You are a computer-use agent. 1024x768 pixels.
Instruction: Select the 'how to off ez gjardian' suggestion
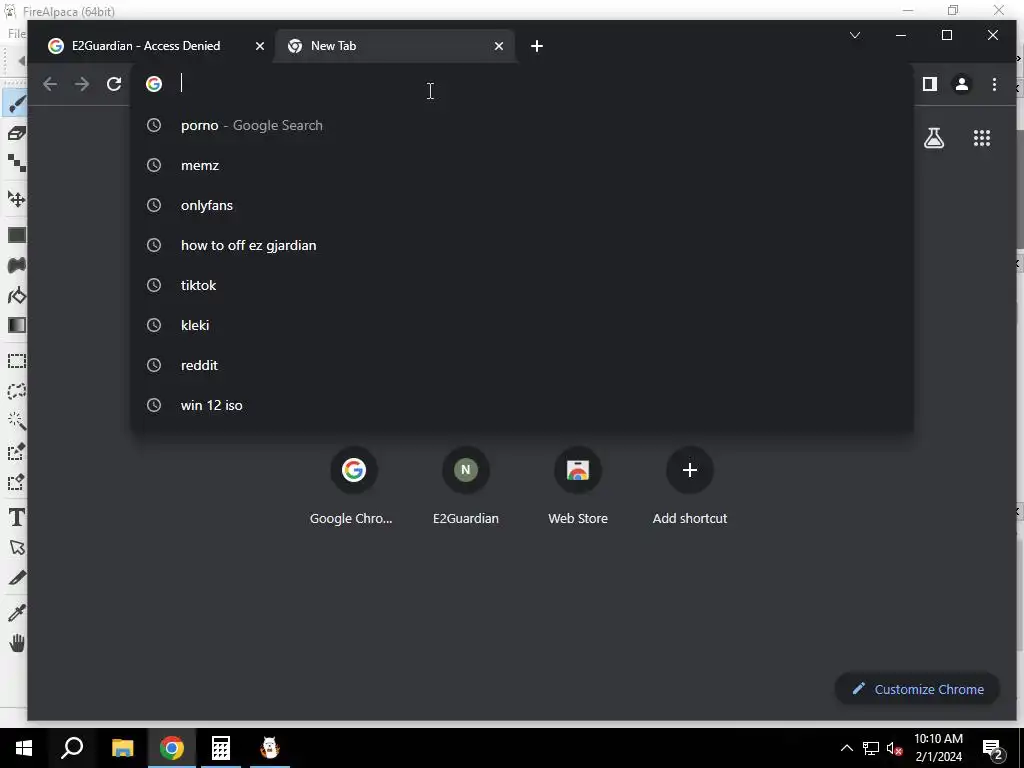coord(522,246)
